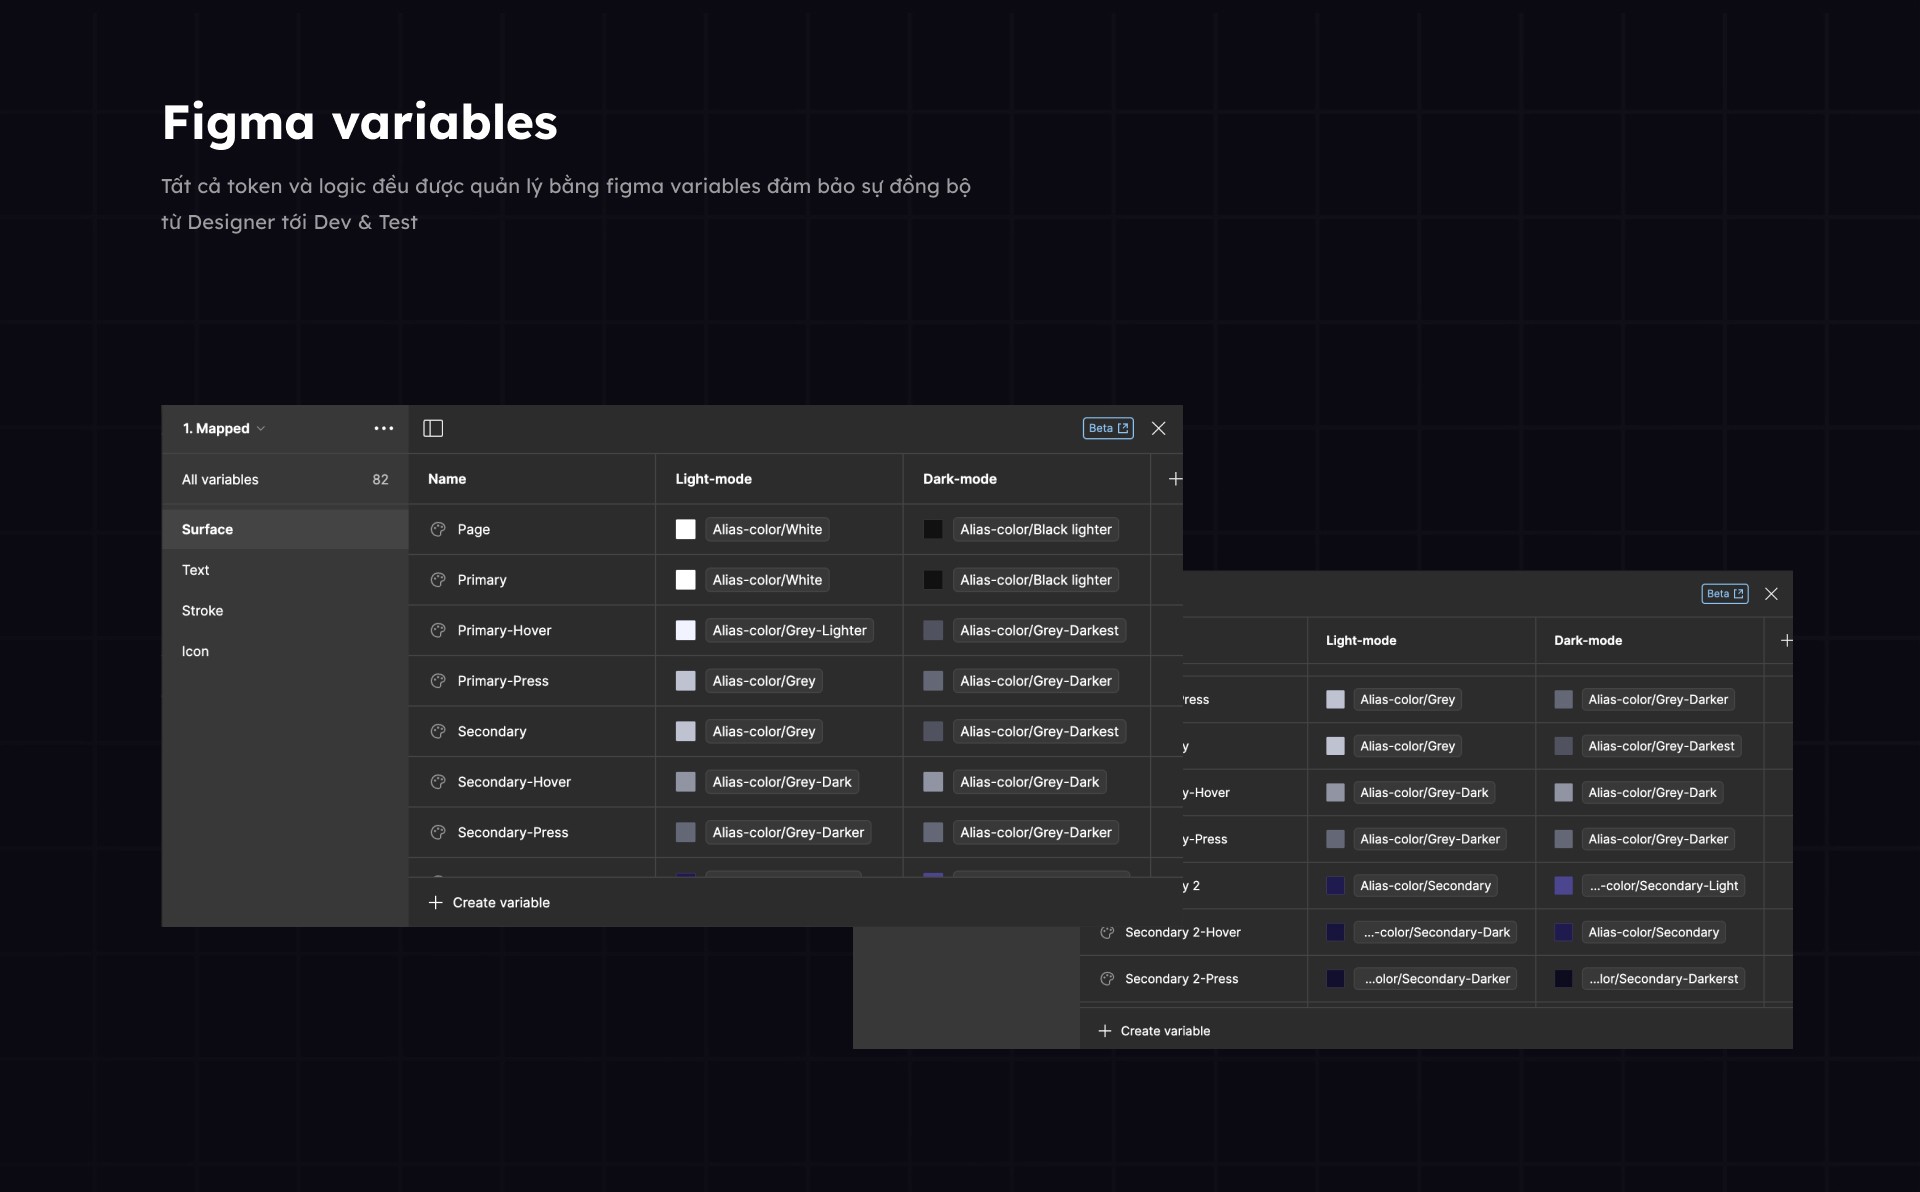Click the Alias-color/Grey-Lighter value for Primary-Hover
The height and width of the screenshot is (1192, 1920).
pyautogui.click(x=790, y=630)
